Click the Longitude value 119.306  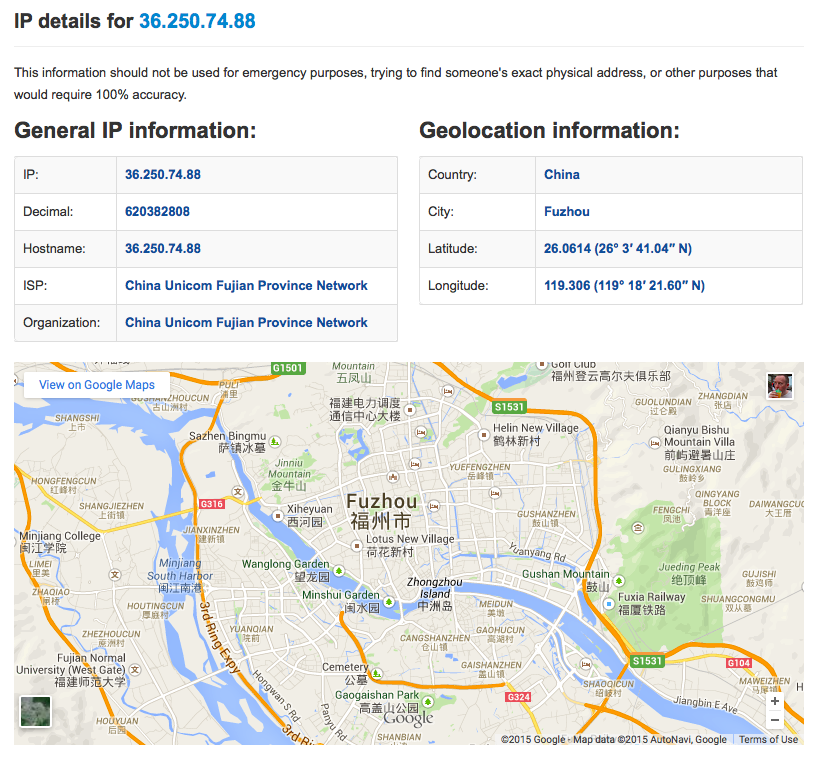[624, 285]
